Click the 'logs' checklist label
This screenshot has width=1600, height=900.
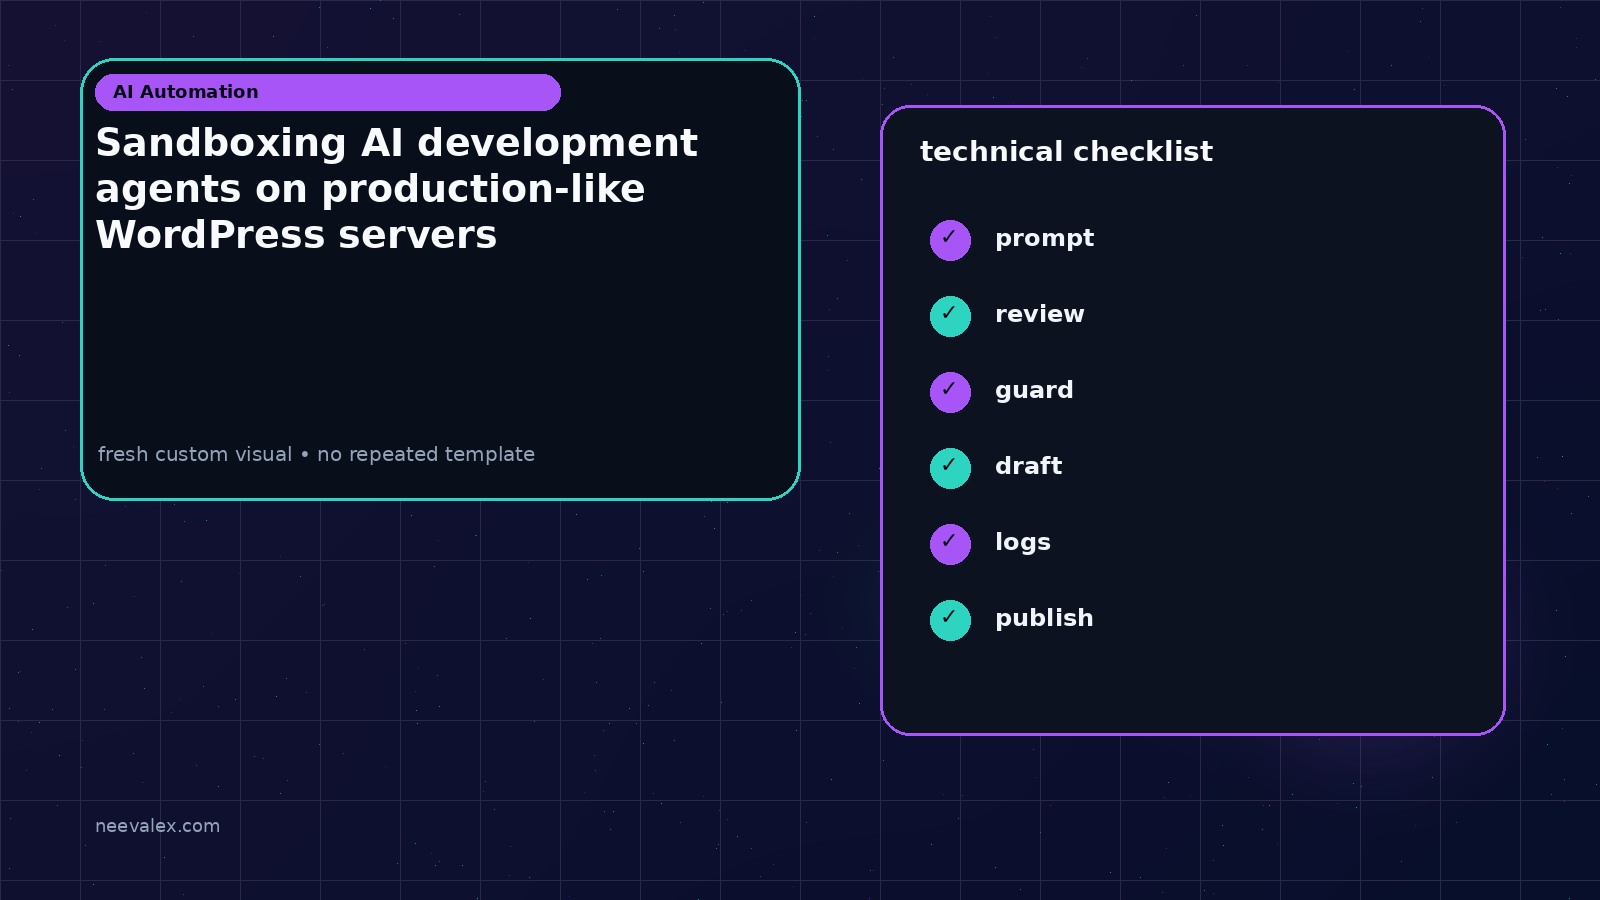pyautogui.click(x=1022, y=543)
